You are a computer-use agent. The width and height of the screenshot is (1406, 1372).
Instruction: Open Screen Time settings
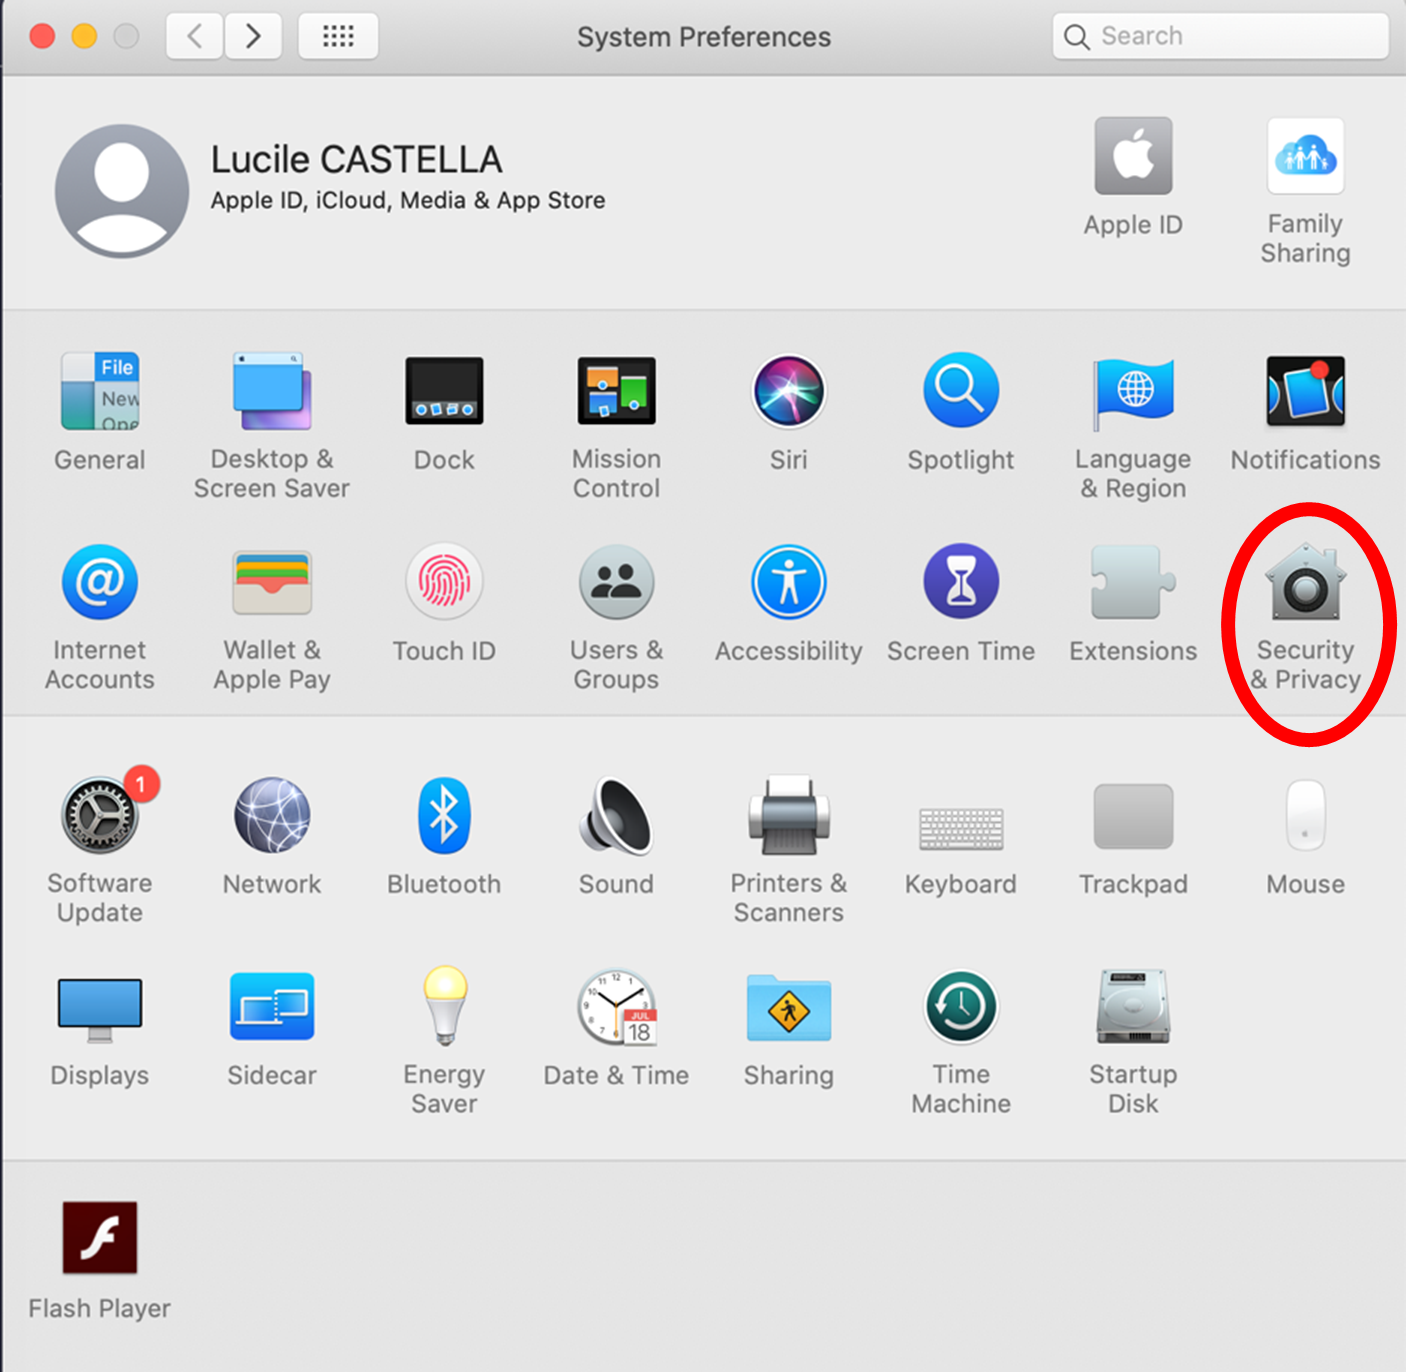click(961, 582)
